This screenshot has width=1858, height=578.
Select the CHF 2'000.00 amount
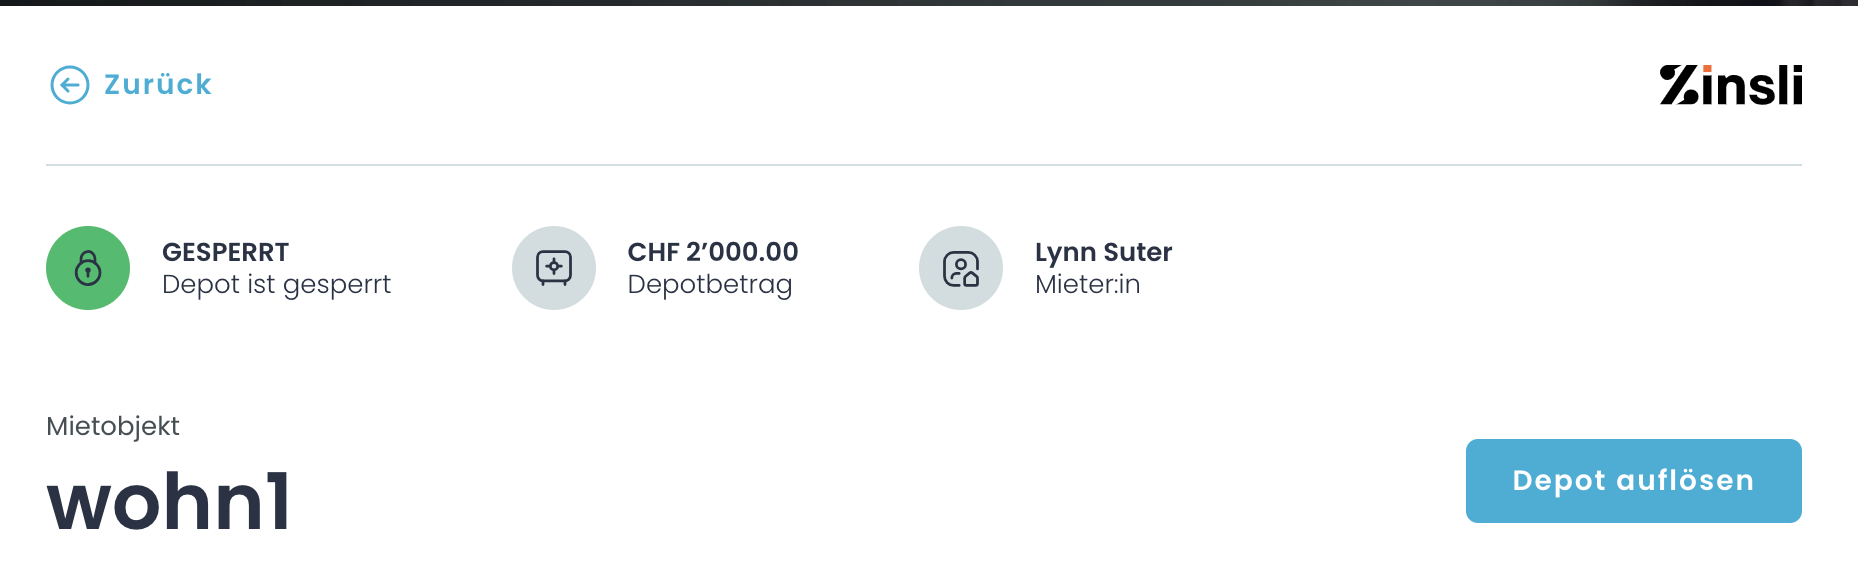pos(713,252)
